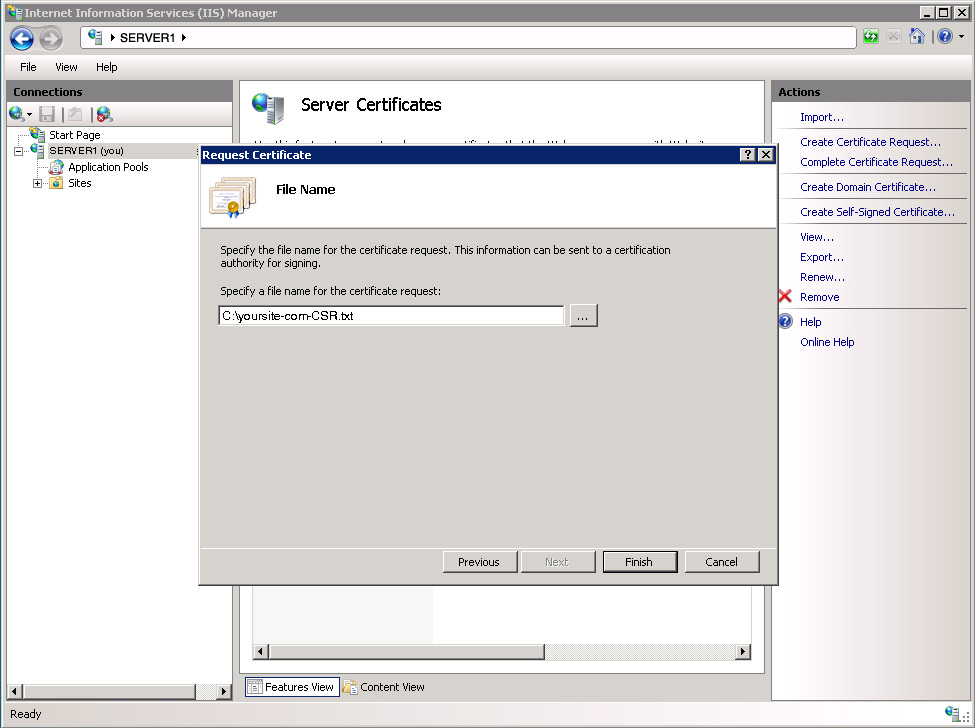Click the right arrow of the certificates list scrollbar

pos(742,652)
